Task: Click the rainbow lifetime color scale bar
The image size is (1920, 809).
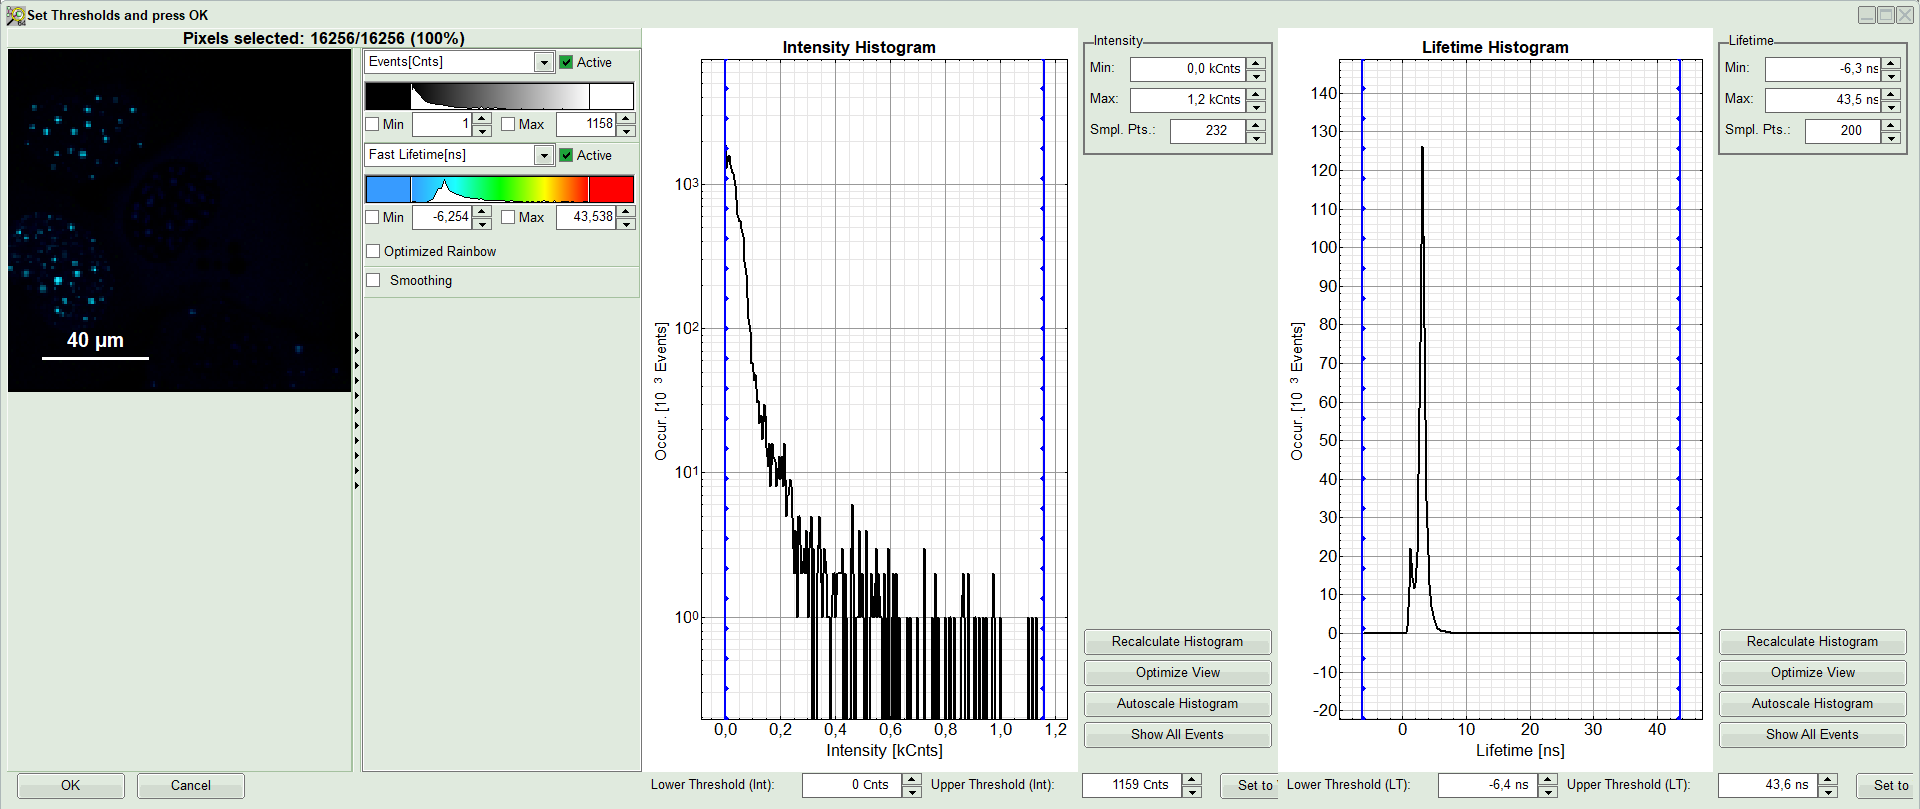Action: click(499, 189)
